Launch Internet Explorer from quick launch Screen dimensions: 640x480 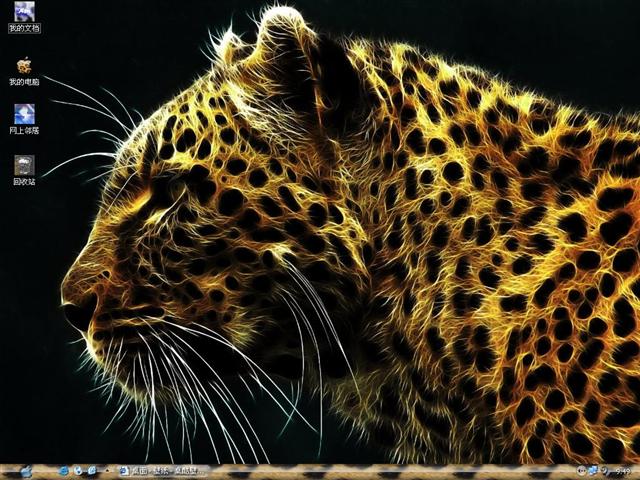click(x=63, y=471)
